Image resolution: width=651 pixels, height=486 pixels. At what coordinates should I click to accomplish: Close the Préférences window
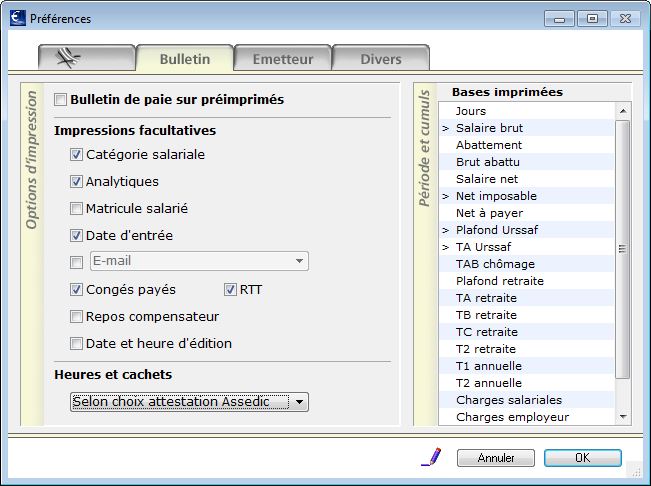coord(625,19)
